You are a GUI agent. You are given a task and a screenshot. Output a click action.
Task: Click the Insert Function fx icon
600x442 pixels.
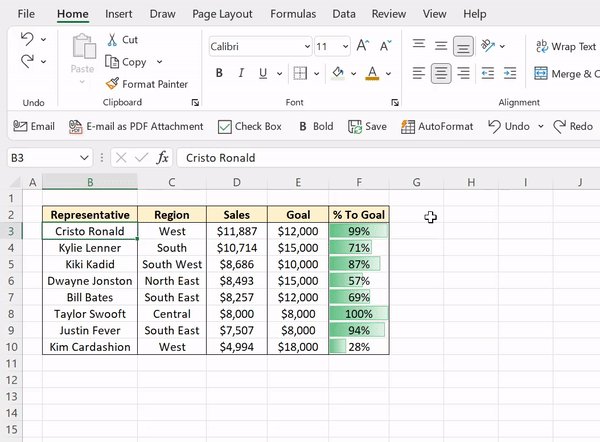[x=162, y=158]
